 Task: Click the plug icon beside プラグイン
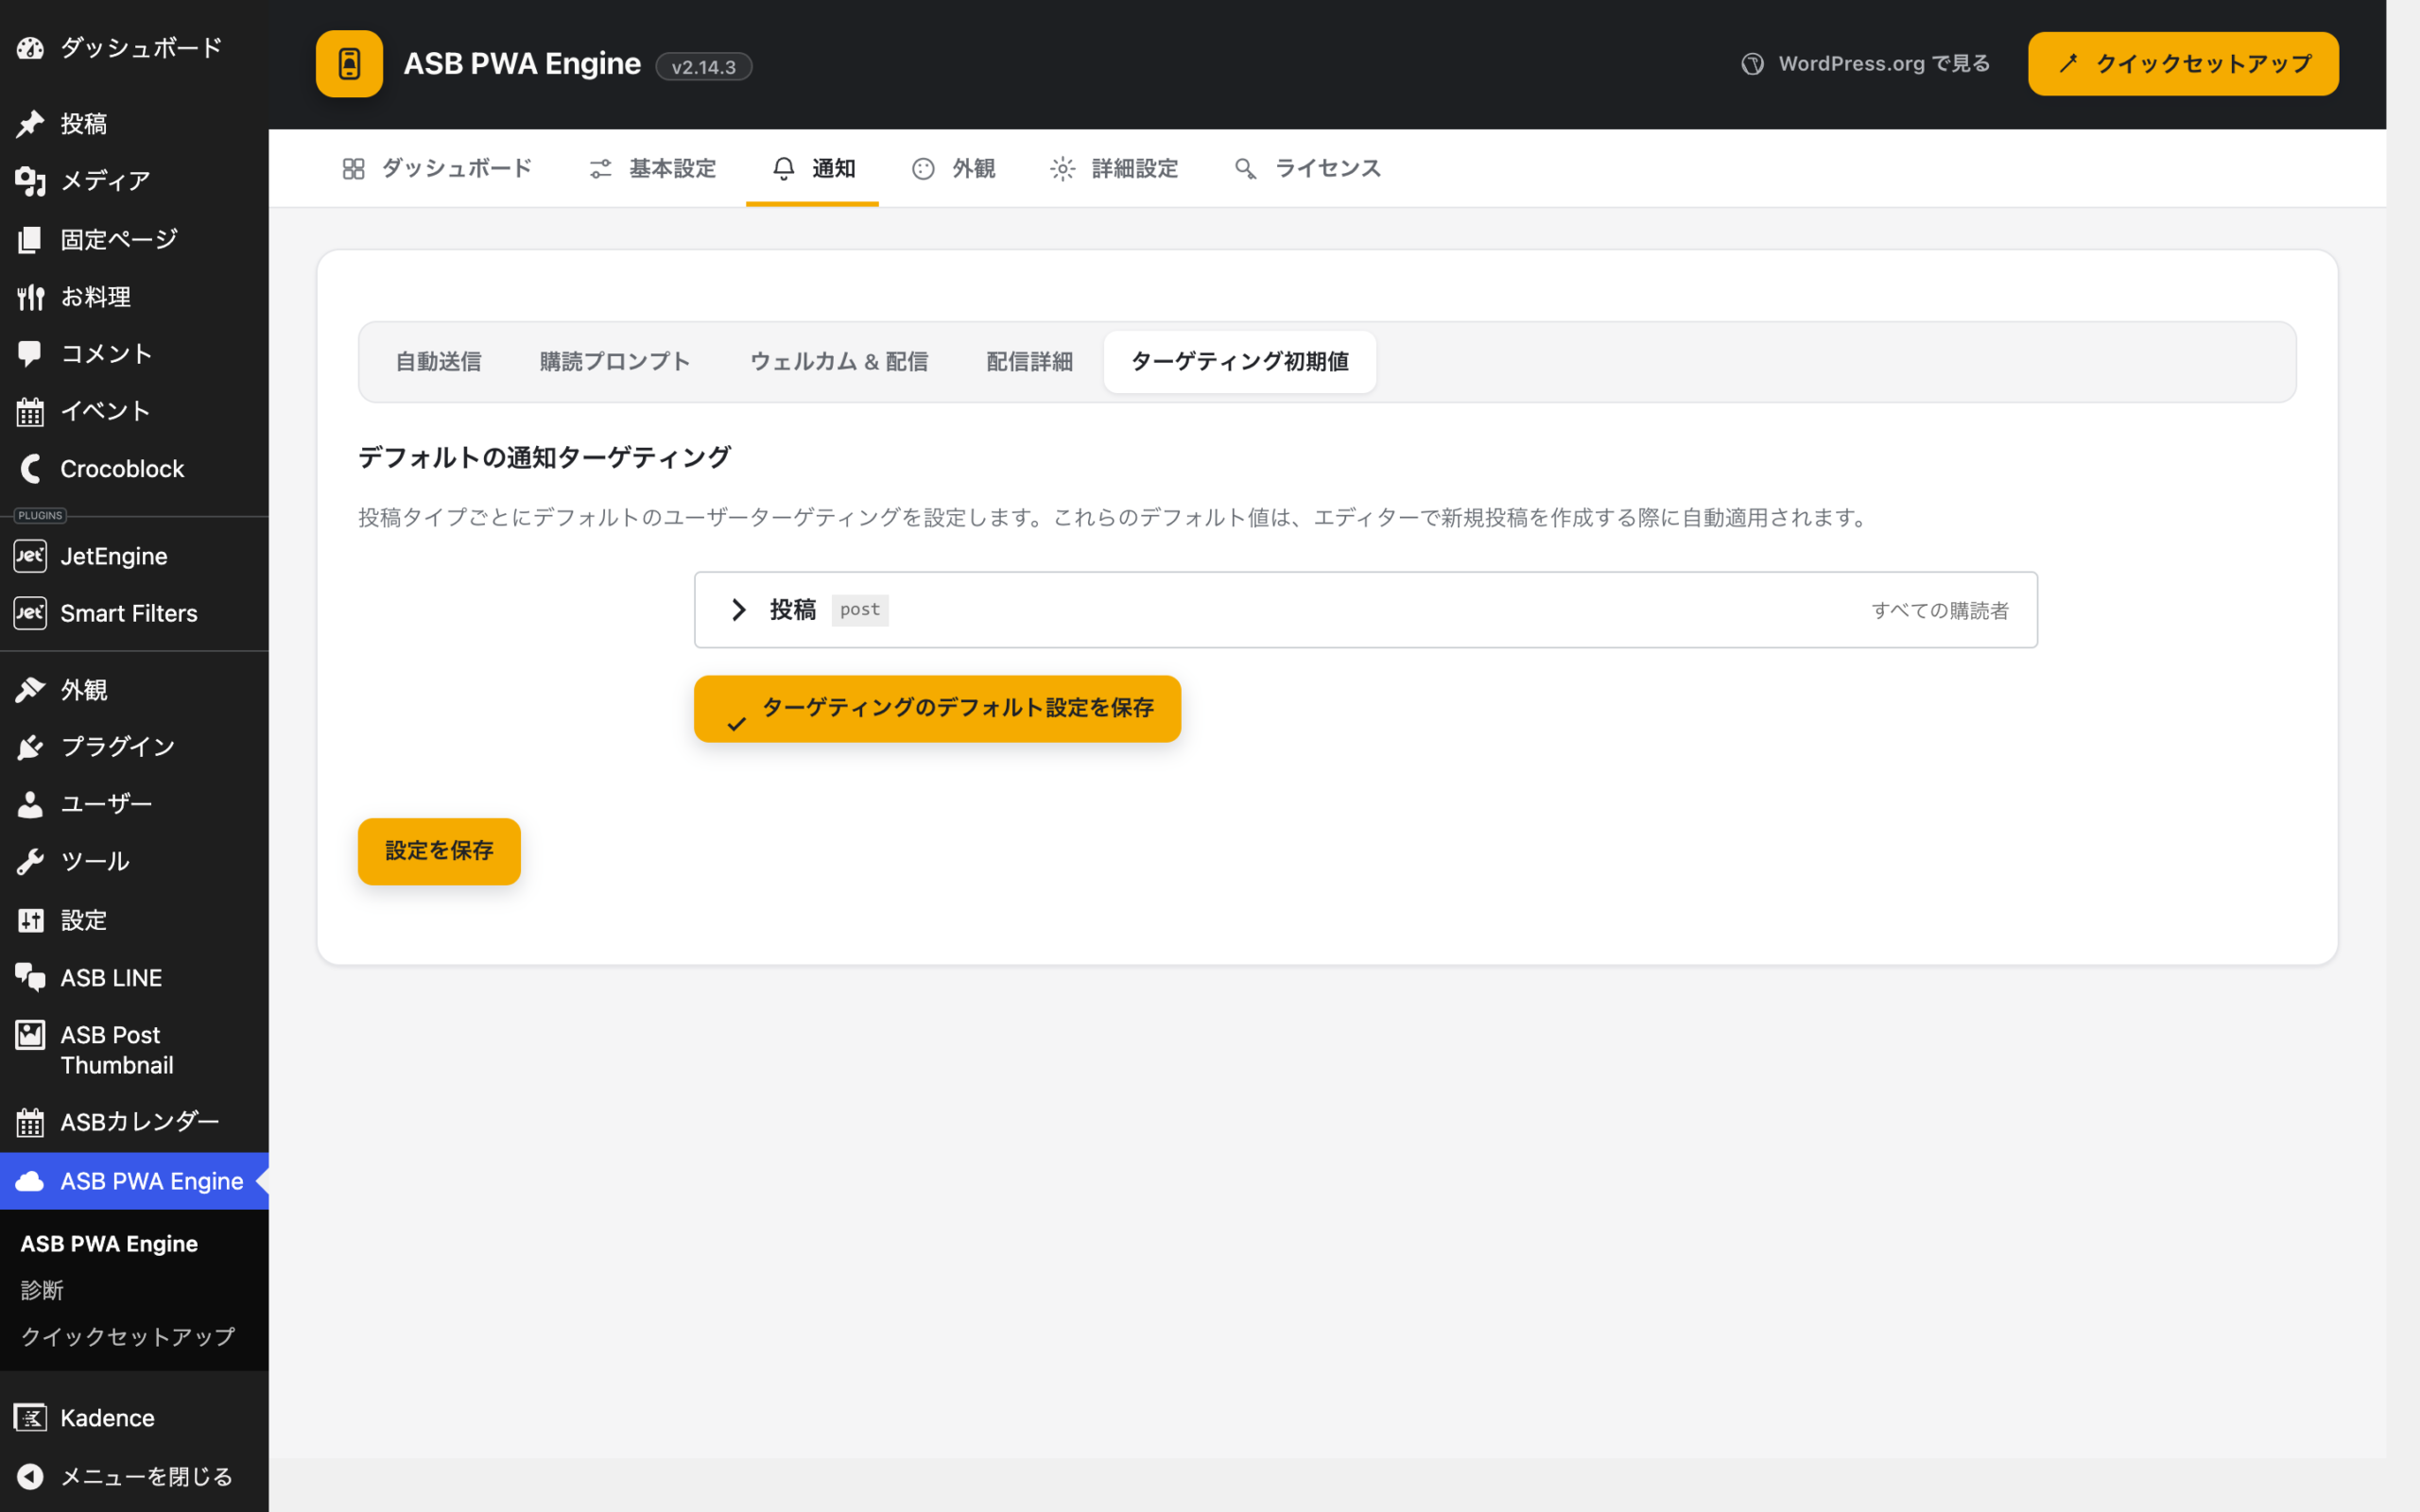[x=30, y=747]
